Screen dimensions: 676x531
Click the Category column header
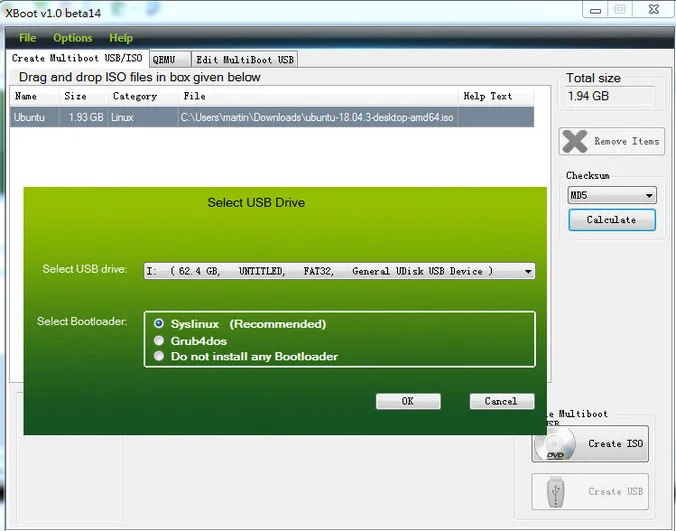coord(135,96)
